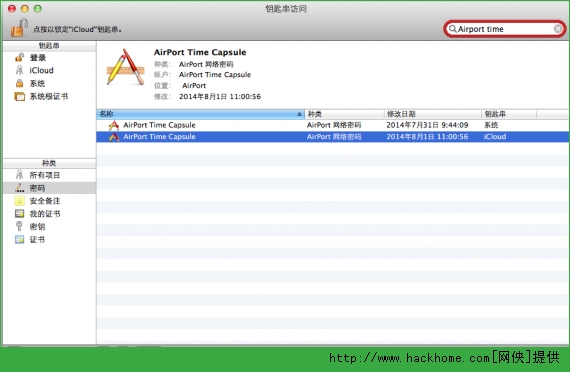Image resolution: width=570 pixels, height=372 pixels.
Task: Click the 位置 value AirPort
Action: pos(194,85)
